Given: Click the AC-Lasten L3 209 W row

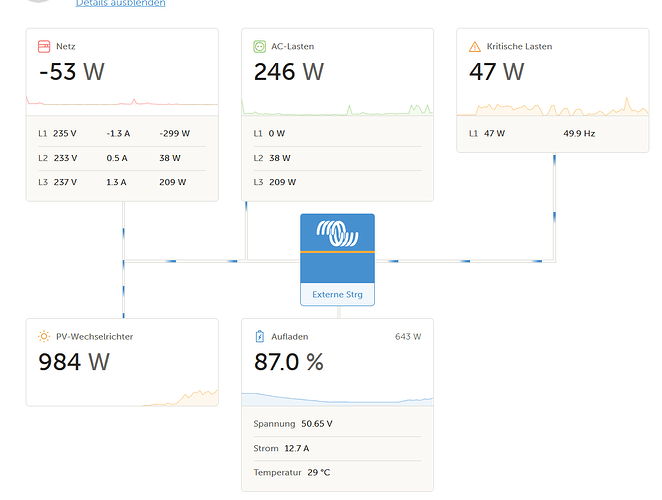Looking at the screenshot, I should [337, 182].
